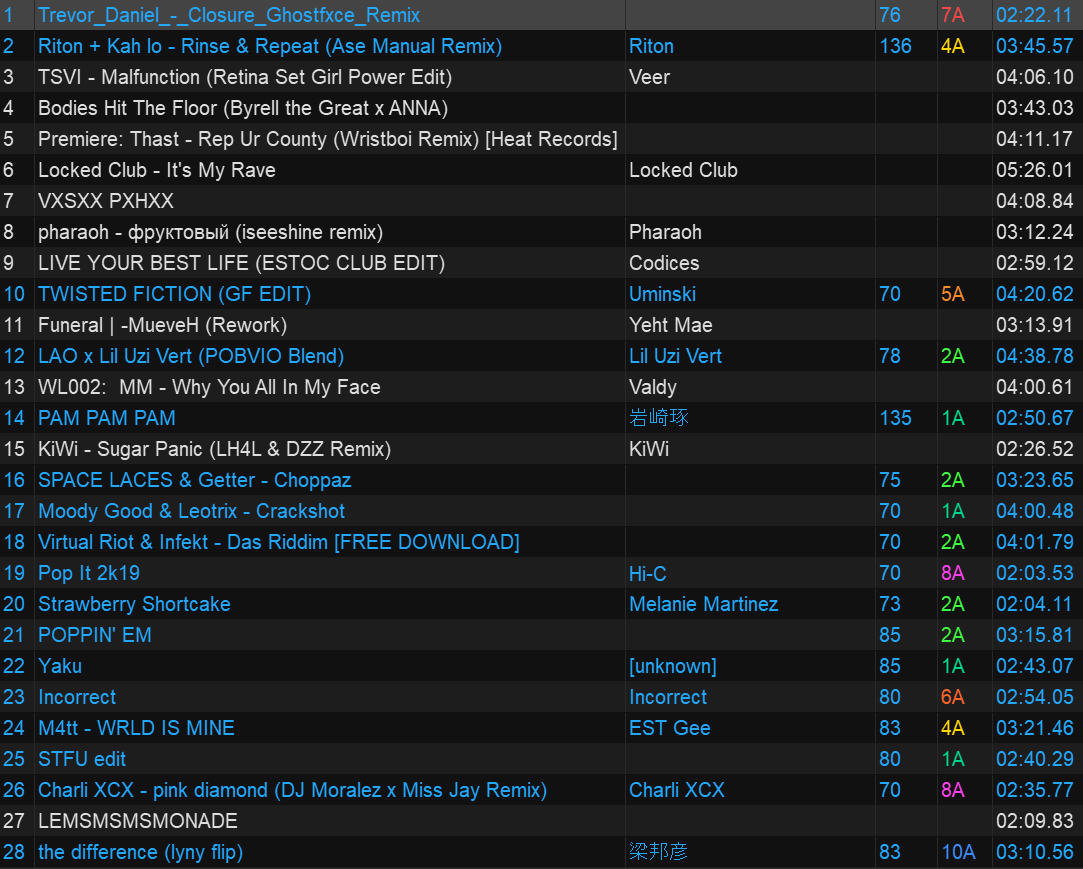
Task: Select Bodies Hit The Floor track
Action: tap(243, 108)
